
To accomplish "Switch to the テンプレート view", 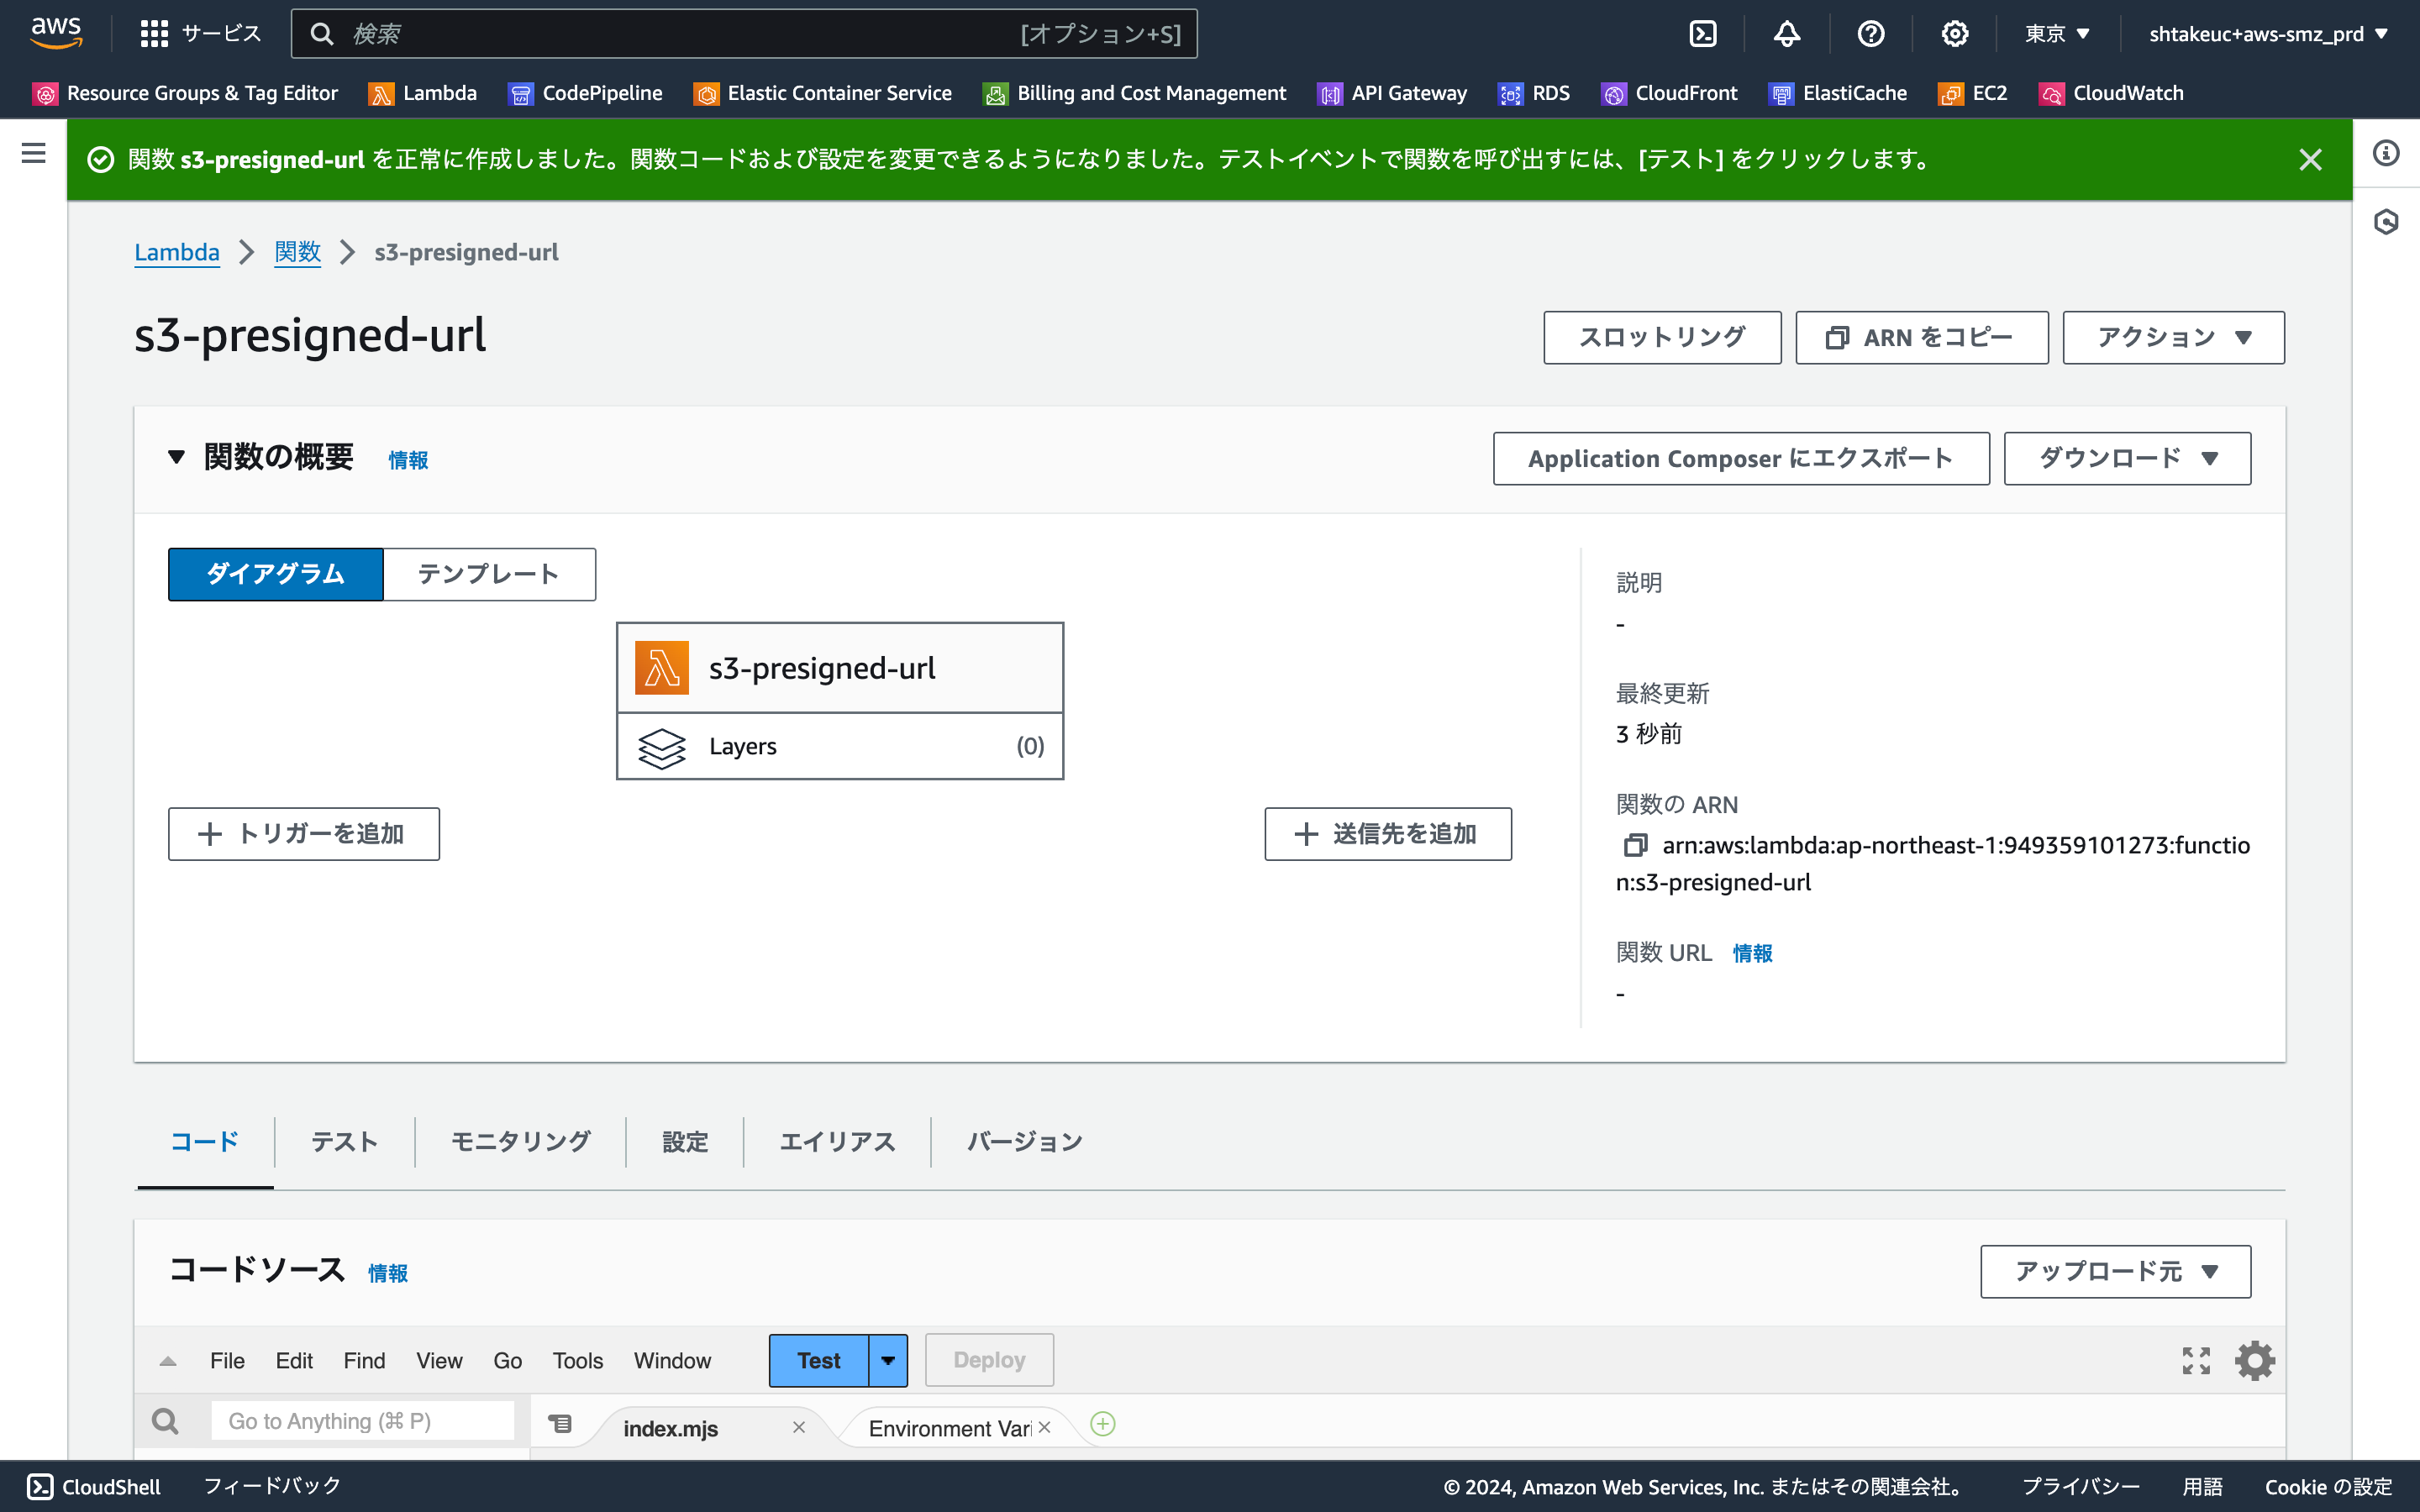I will [x=489, y=573].
